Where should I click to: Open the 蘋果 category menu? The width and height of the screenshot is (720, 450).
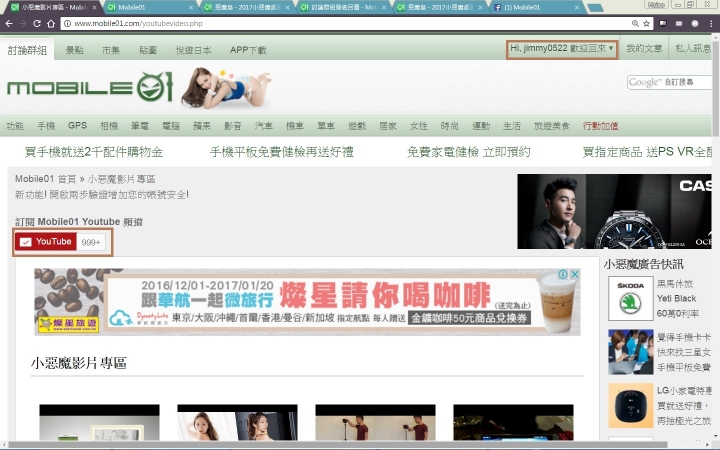[x=202, y=126]
